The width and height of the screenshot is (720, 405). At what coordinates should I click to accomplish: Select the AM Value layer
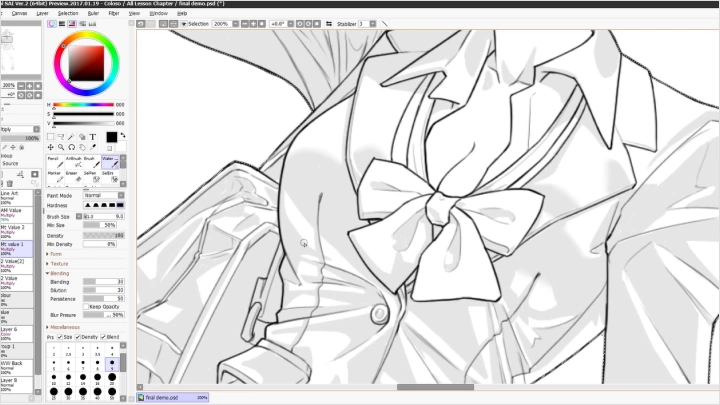pyautogui.click(x=17, y=215)
